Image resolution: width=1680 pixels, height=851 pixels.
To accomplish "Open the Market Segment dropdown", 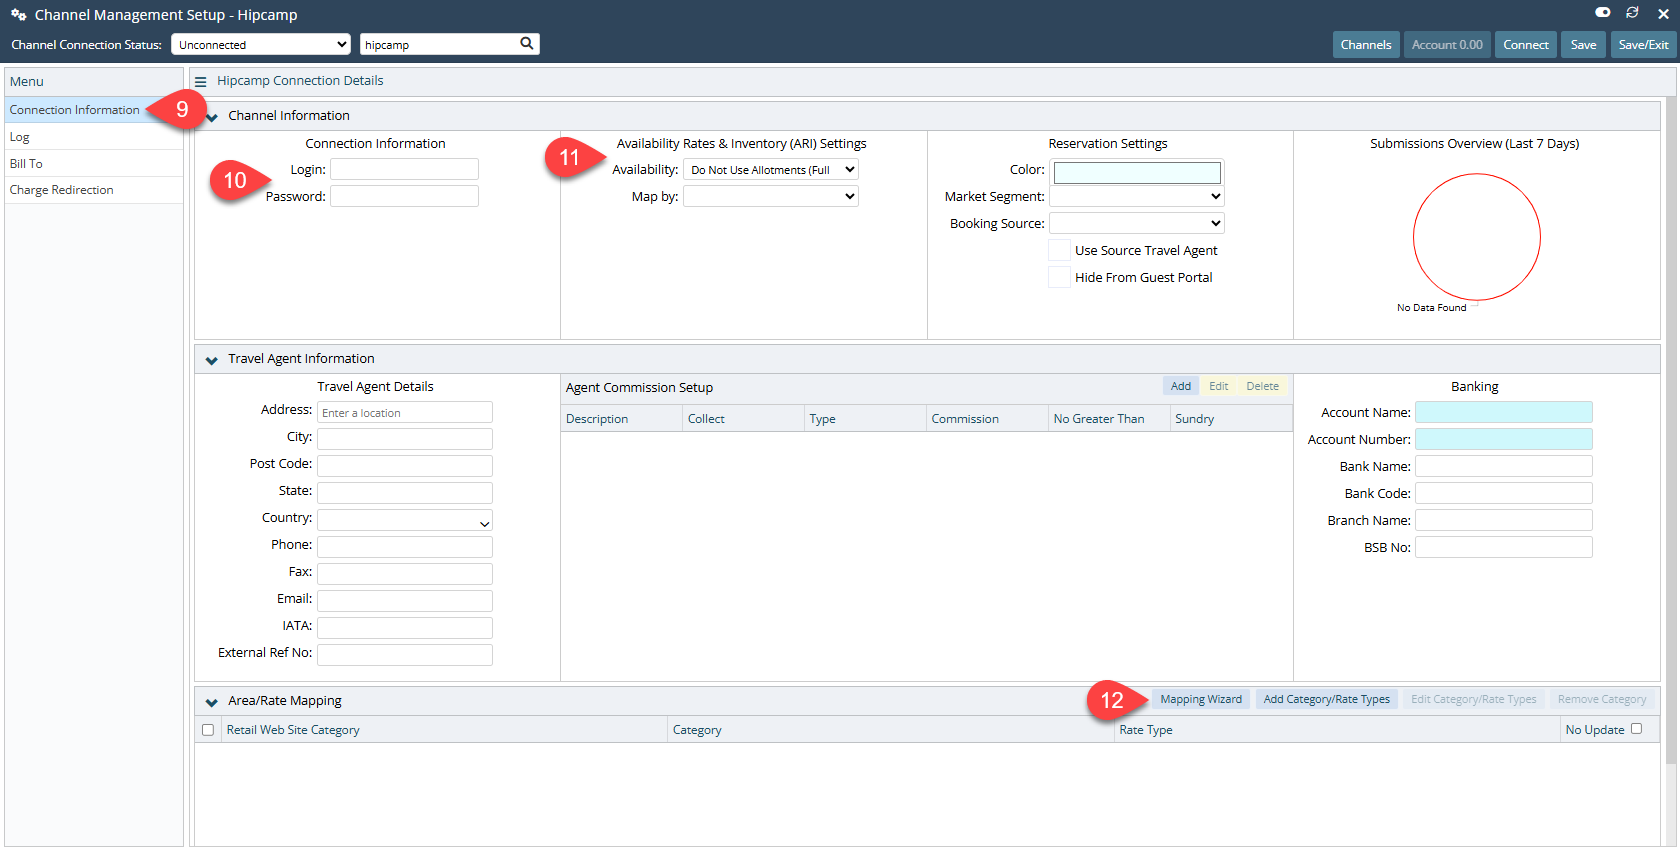I will pyautogui.click(x=1137, y=196).
